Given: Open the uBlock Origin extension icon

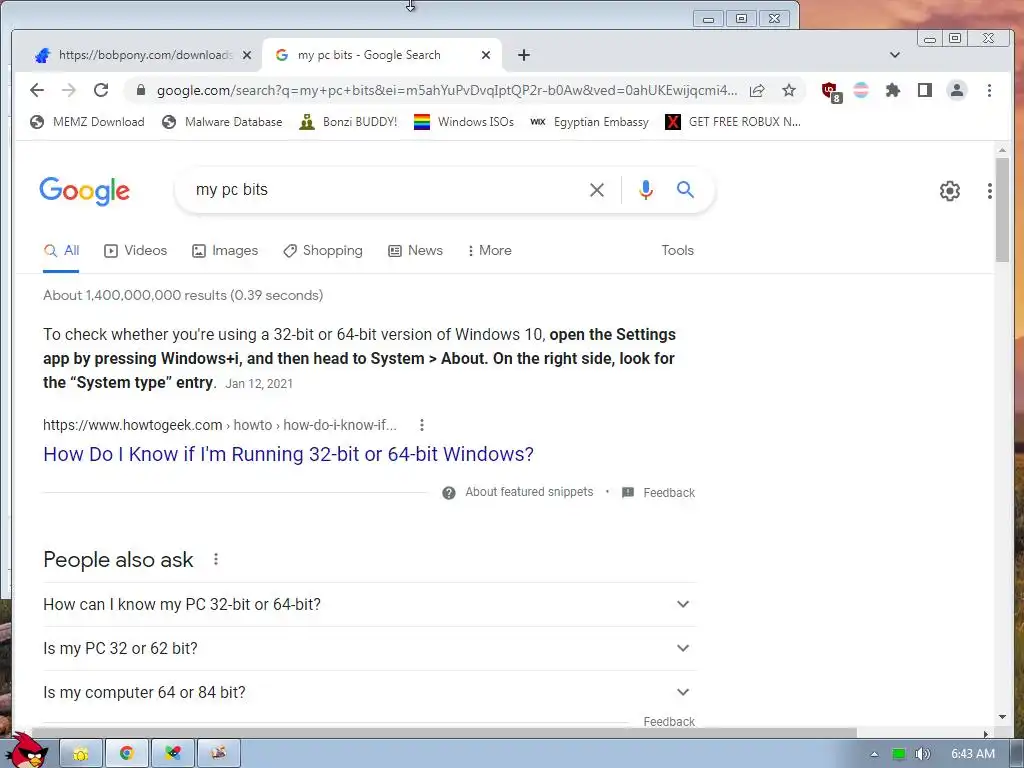Looking at the screenshot, I should [x=831, y=91].
